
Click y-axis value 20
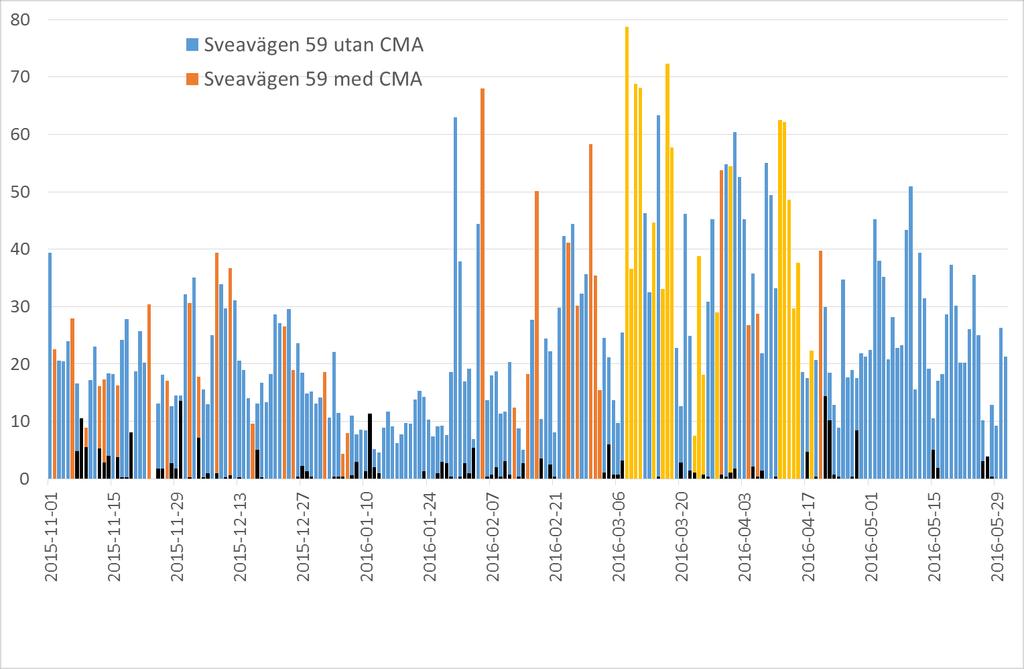point(20,364)
